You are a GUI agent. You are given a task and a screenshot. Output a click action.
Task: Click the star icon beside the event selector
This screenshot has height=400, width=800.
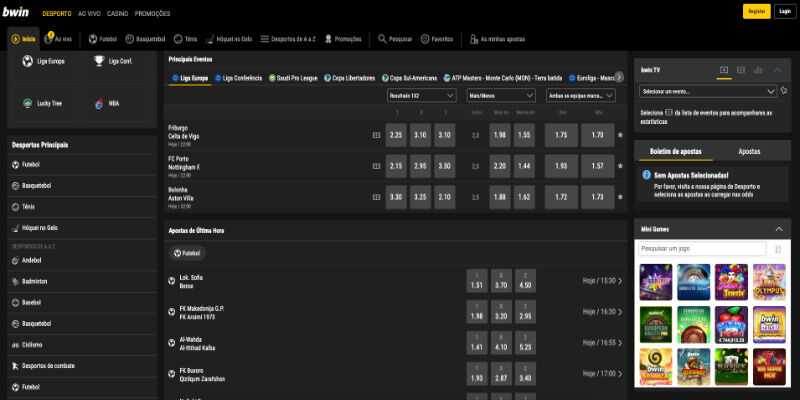(x=784, y=91)
